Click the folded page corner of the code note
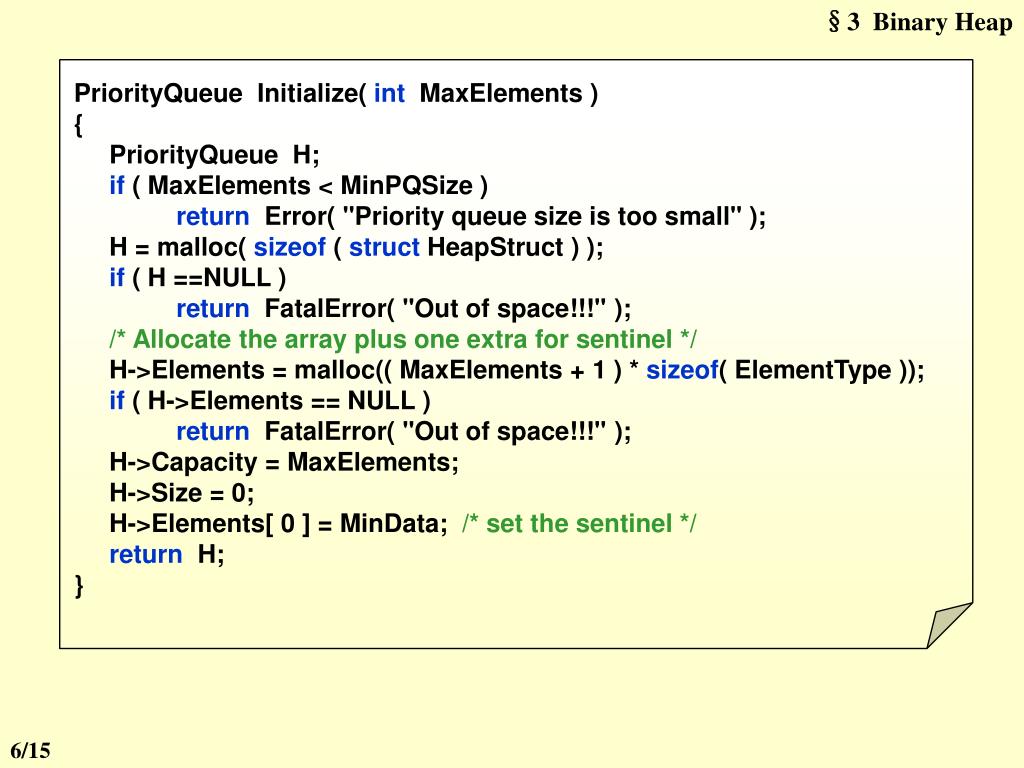Viewport: 1024px width, 768px height. coord(948,625)
